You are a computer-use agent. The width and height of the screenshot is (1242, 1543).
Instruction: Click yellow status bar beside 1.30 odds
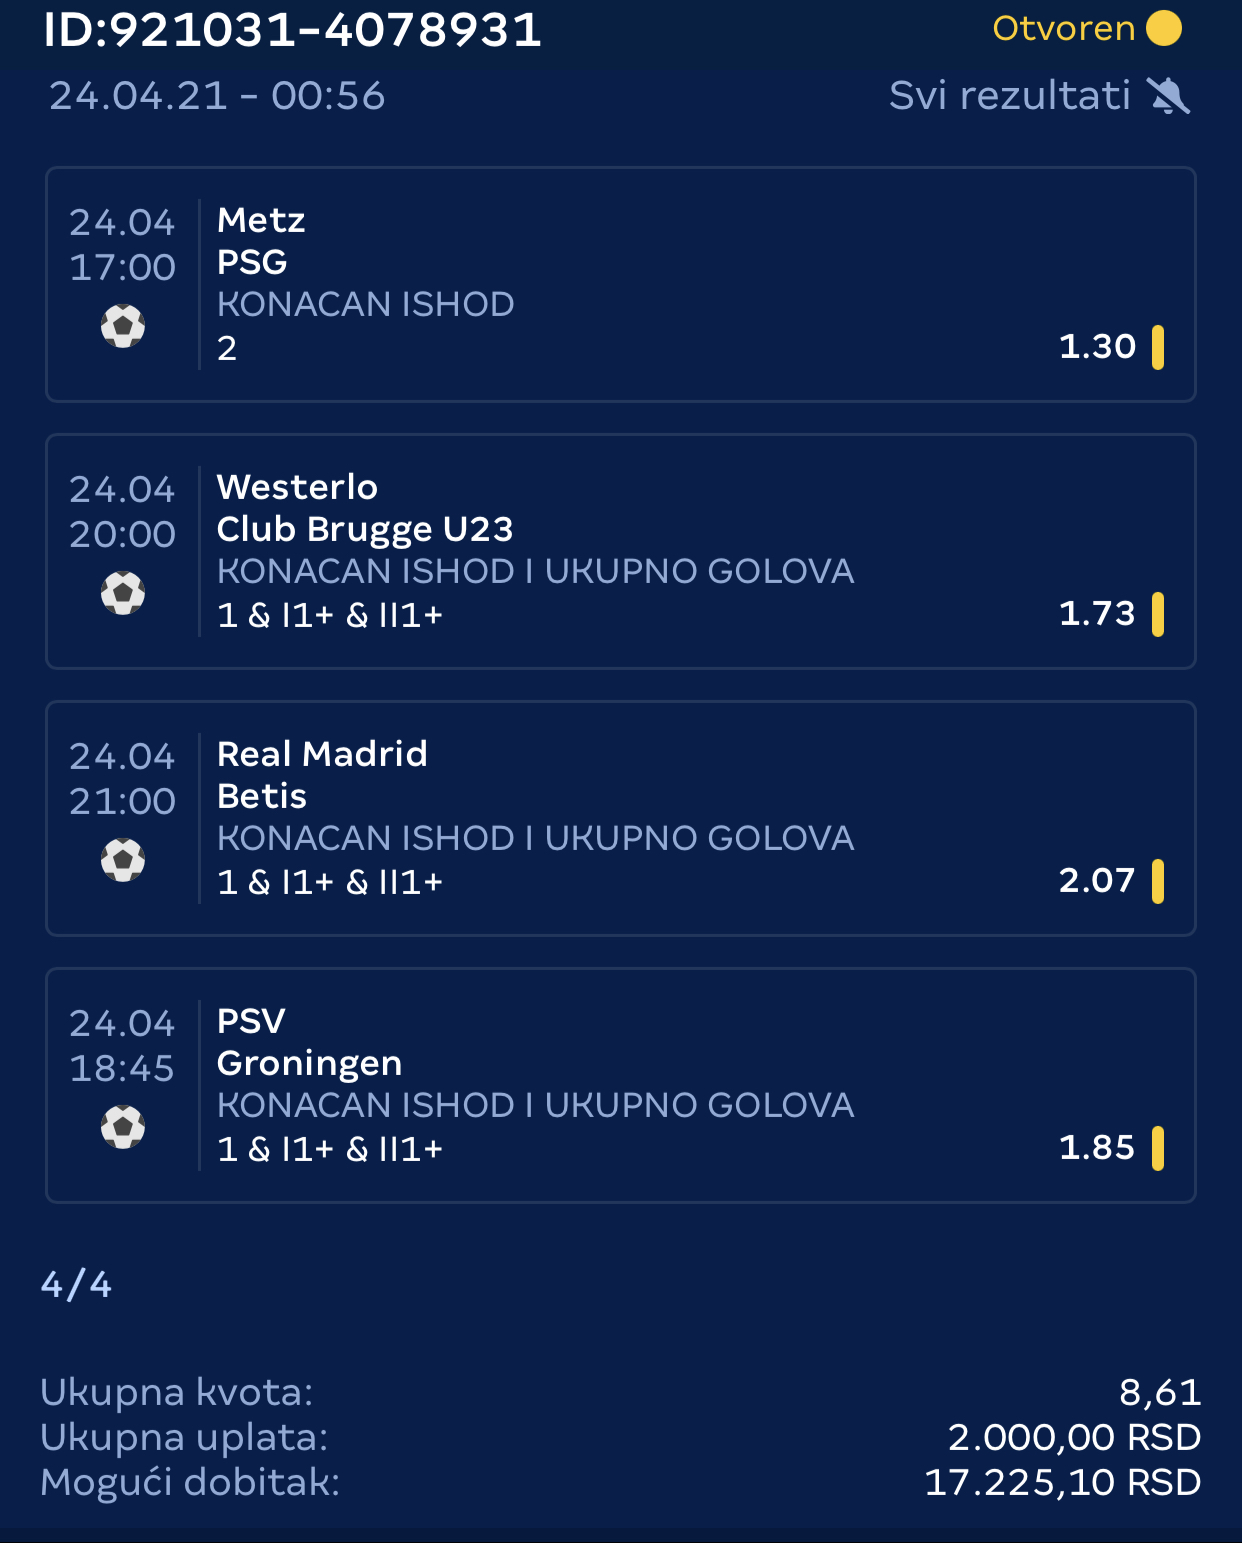pos(1158,347)
